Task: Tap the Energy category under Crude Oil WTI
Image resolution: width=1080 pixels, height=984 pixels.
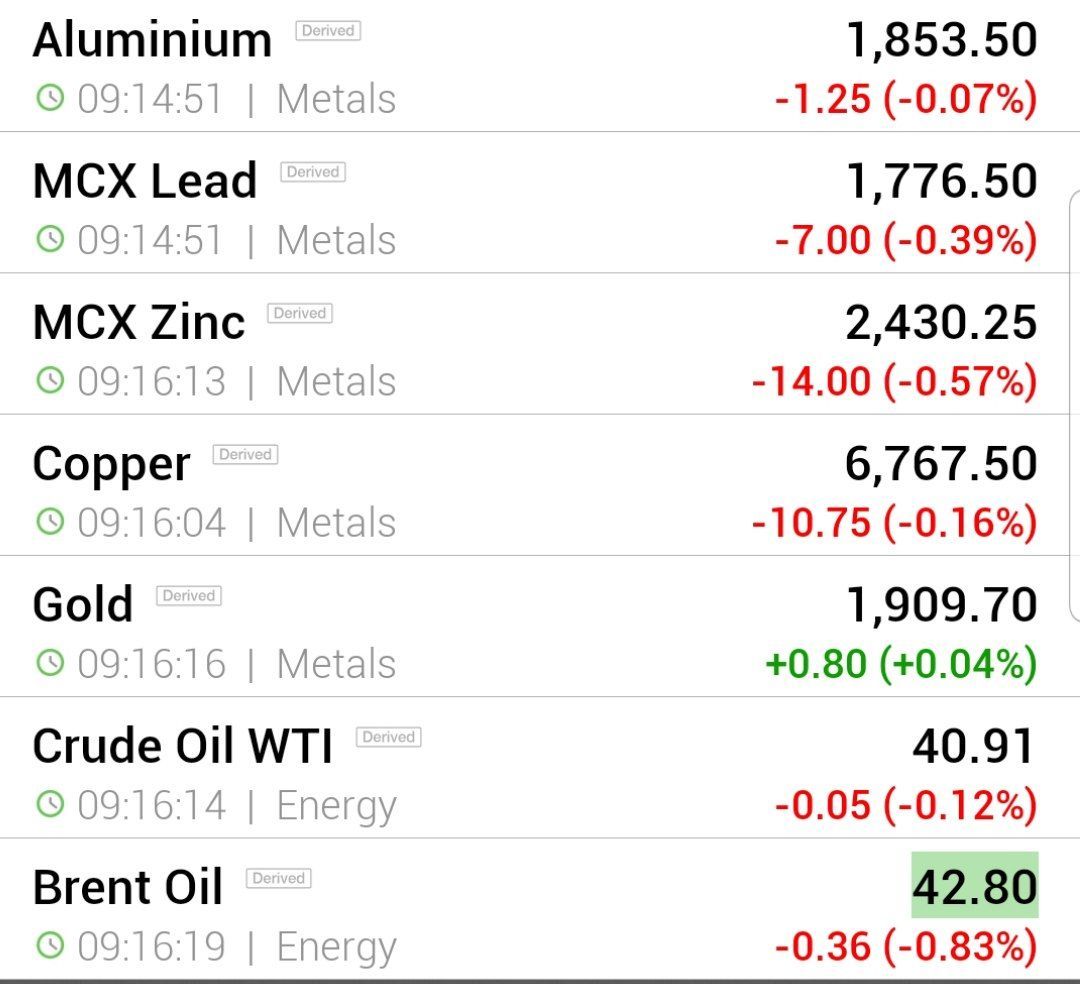Action: pos(336,805)
